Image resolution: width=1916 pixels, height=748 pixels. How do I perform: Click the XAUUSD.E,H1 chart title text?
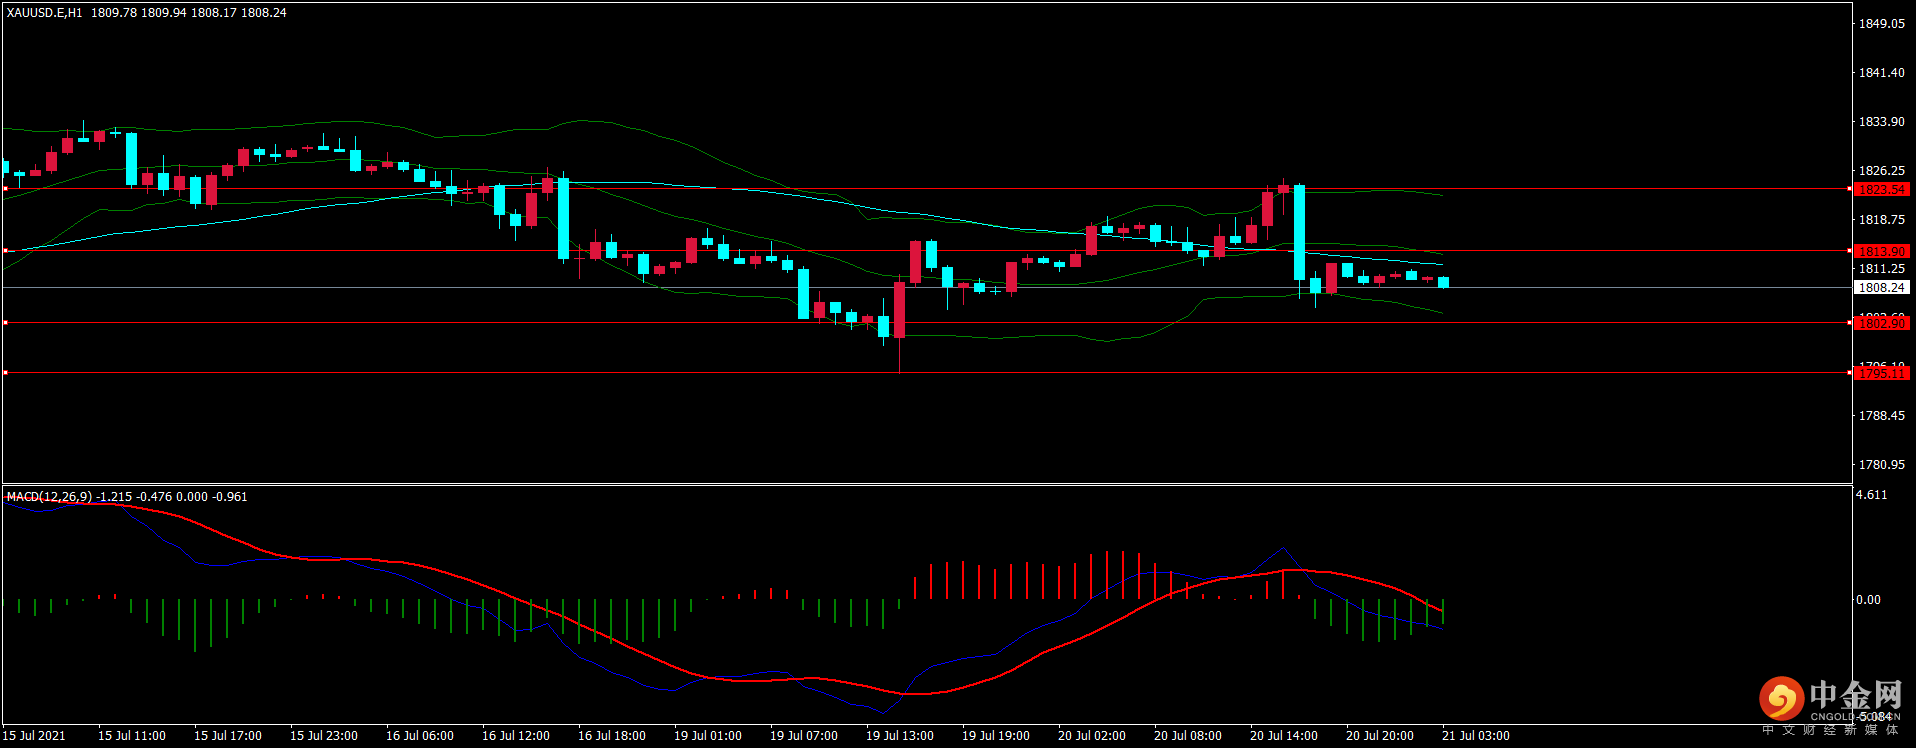45,13
